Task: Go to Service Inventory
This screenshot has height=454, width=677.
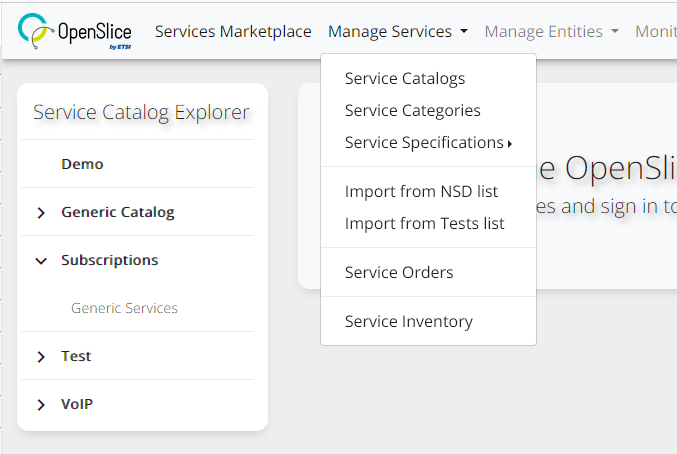Action: [x=408, y=321]
